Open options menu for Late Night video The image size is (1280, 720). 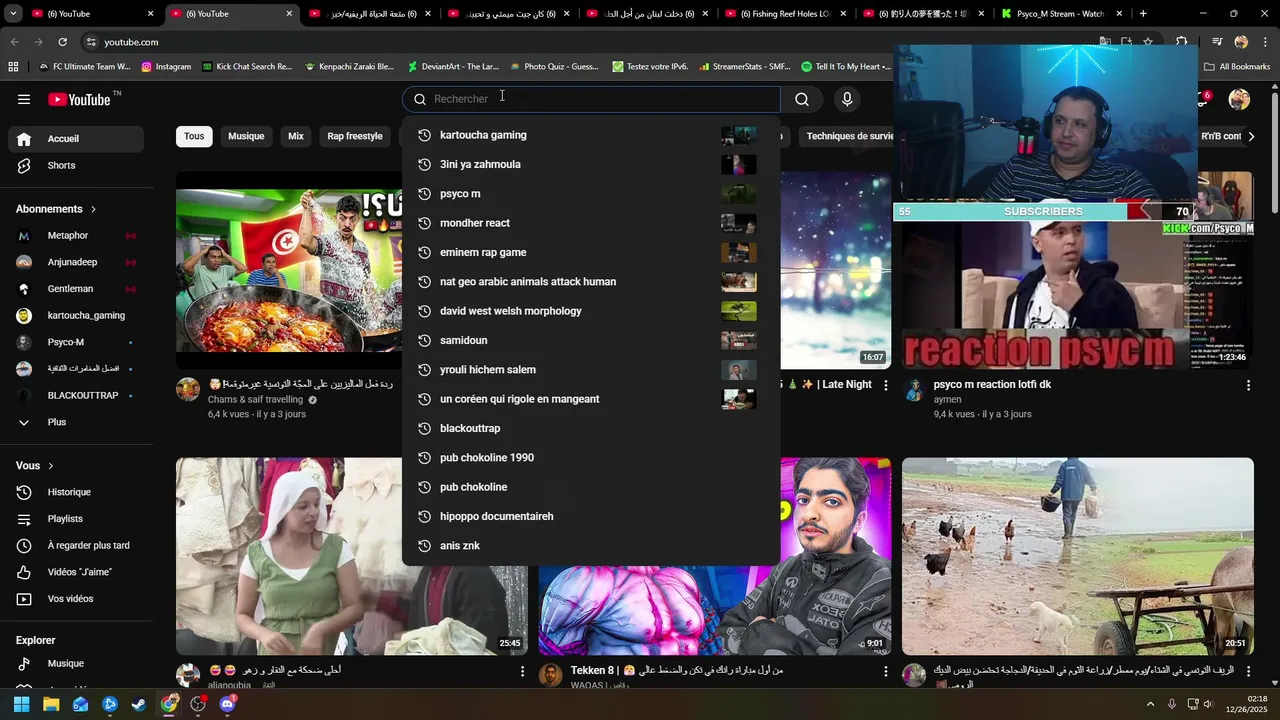[x=885, y=385]
